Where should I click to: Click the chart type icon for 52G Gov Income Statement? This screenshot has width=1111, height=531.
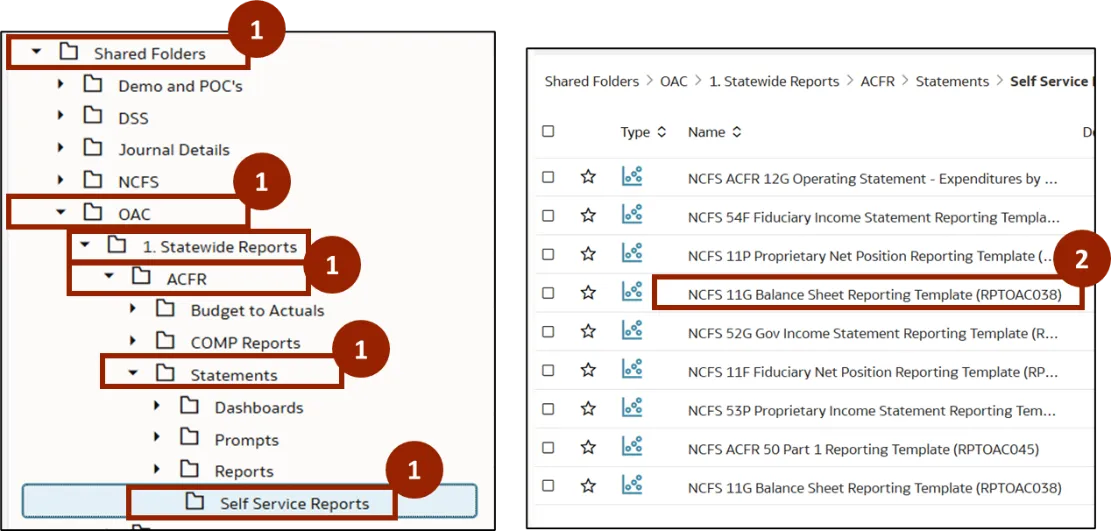point(631,331)
